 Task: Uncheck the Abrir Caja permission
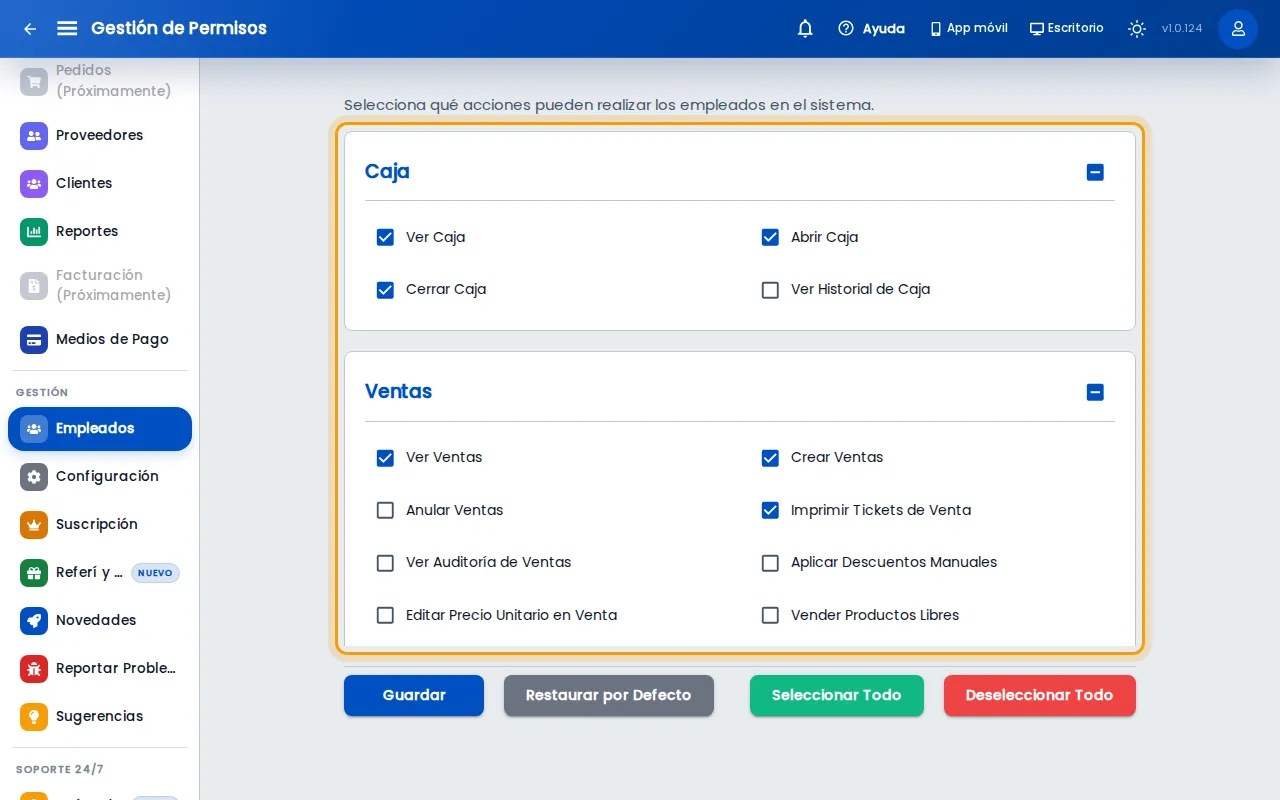click(x=770, y=237)
